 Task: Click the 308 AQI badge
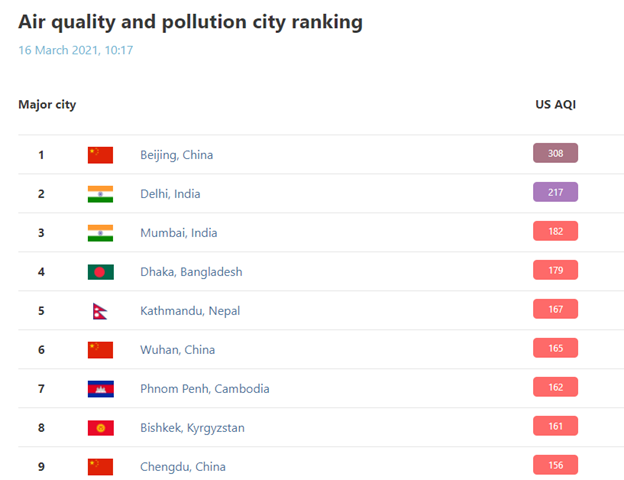[x=556, y=153]
